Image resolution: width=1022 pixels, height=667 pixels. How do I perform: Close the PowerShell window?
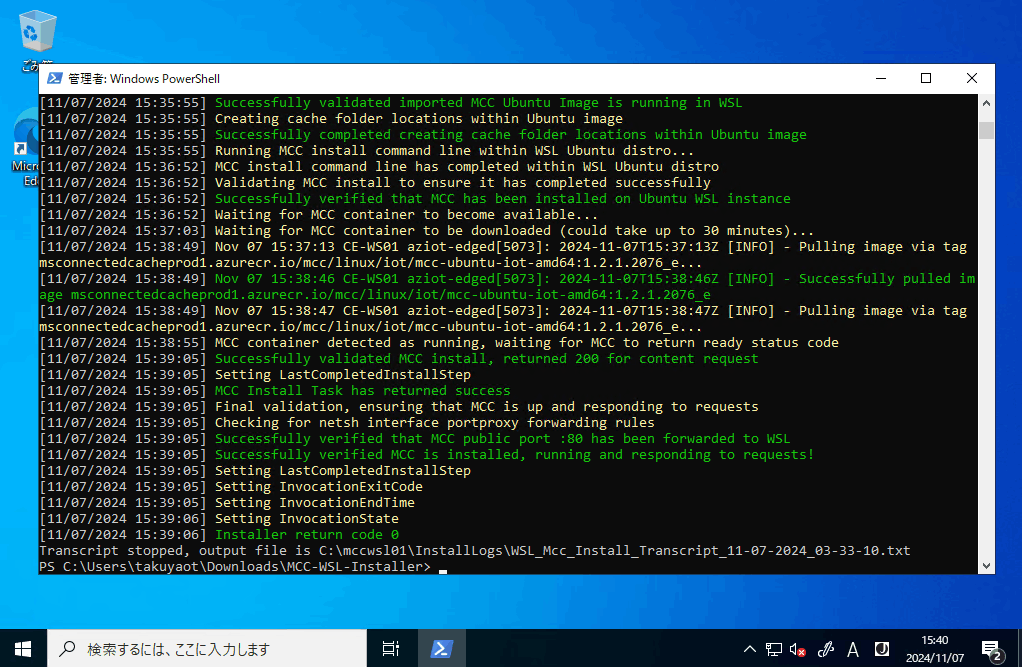coord(971,78)
